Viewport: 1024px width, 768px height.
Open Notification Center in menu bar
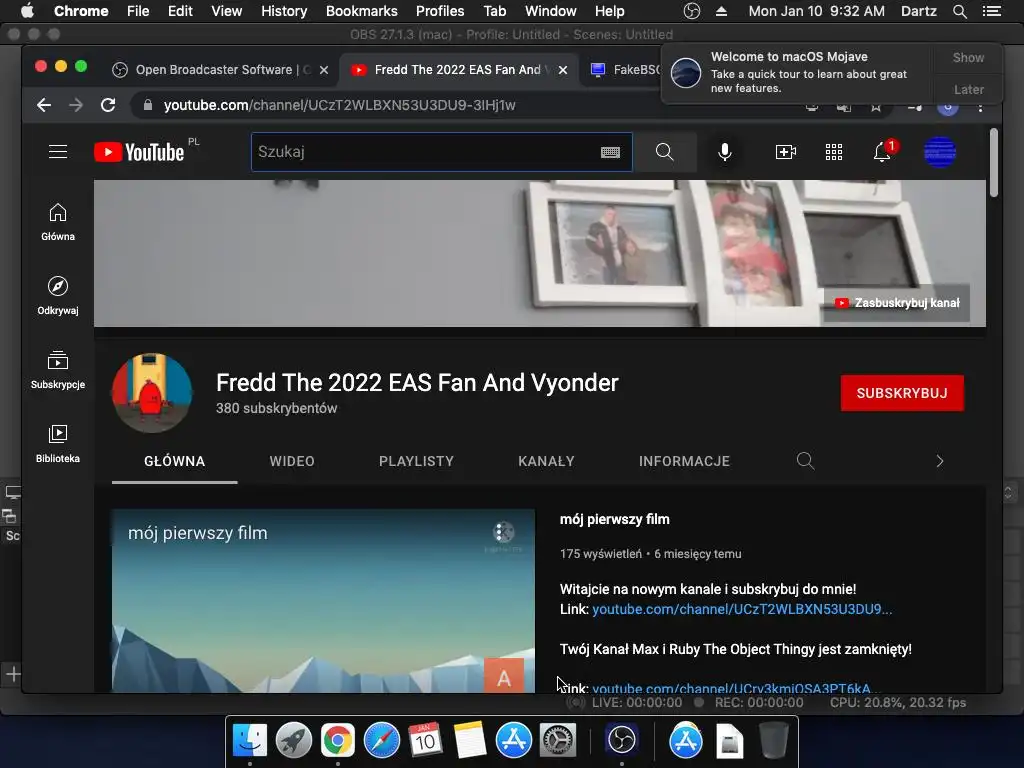[991, 11]
